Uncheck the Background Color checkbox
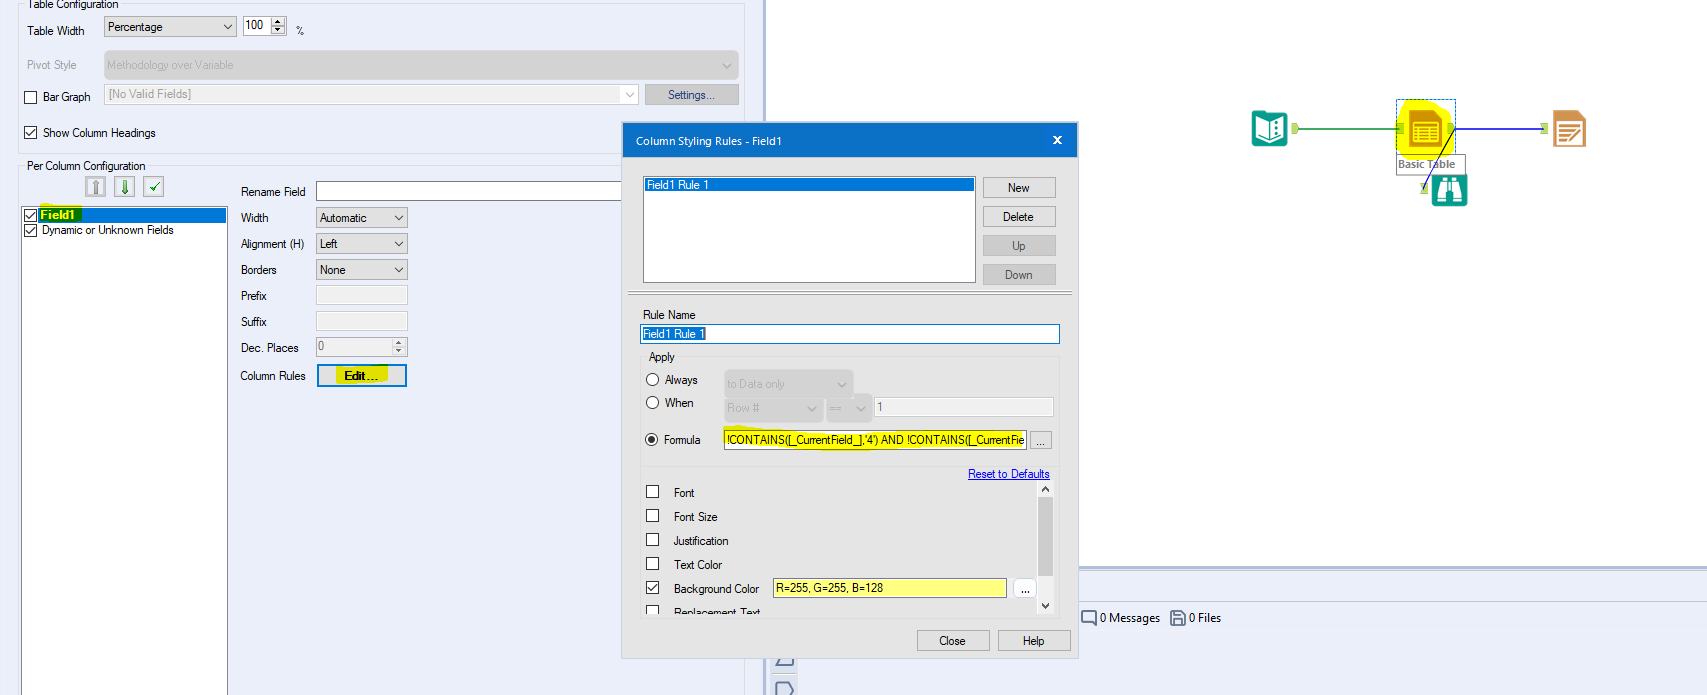The width and height of the screenshot is (1707, 695). pos(653,588)
